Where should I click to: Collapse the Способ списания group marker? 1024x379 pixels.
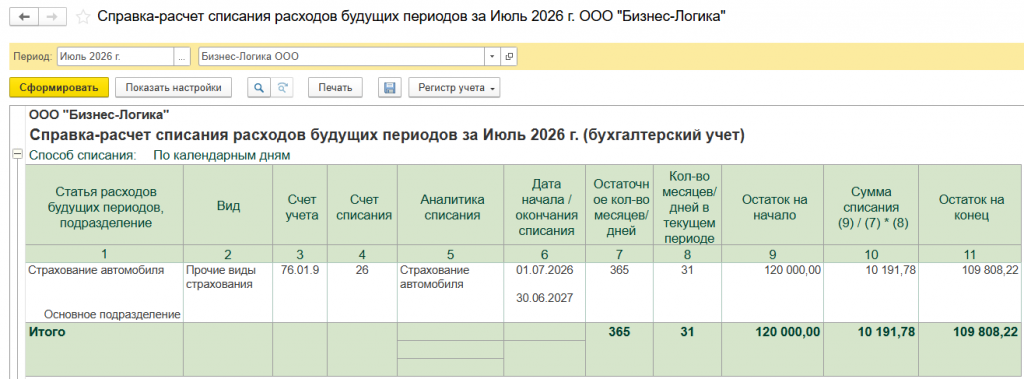point(17,155)
